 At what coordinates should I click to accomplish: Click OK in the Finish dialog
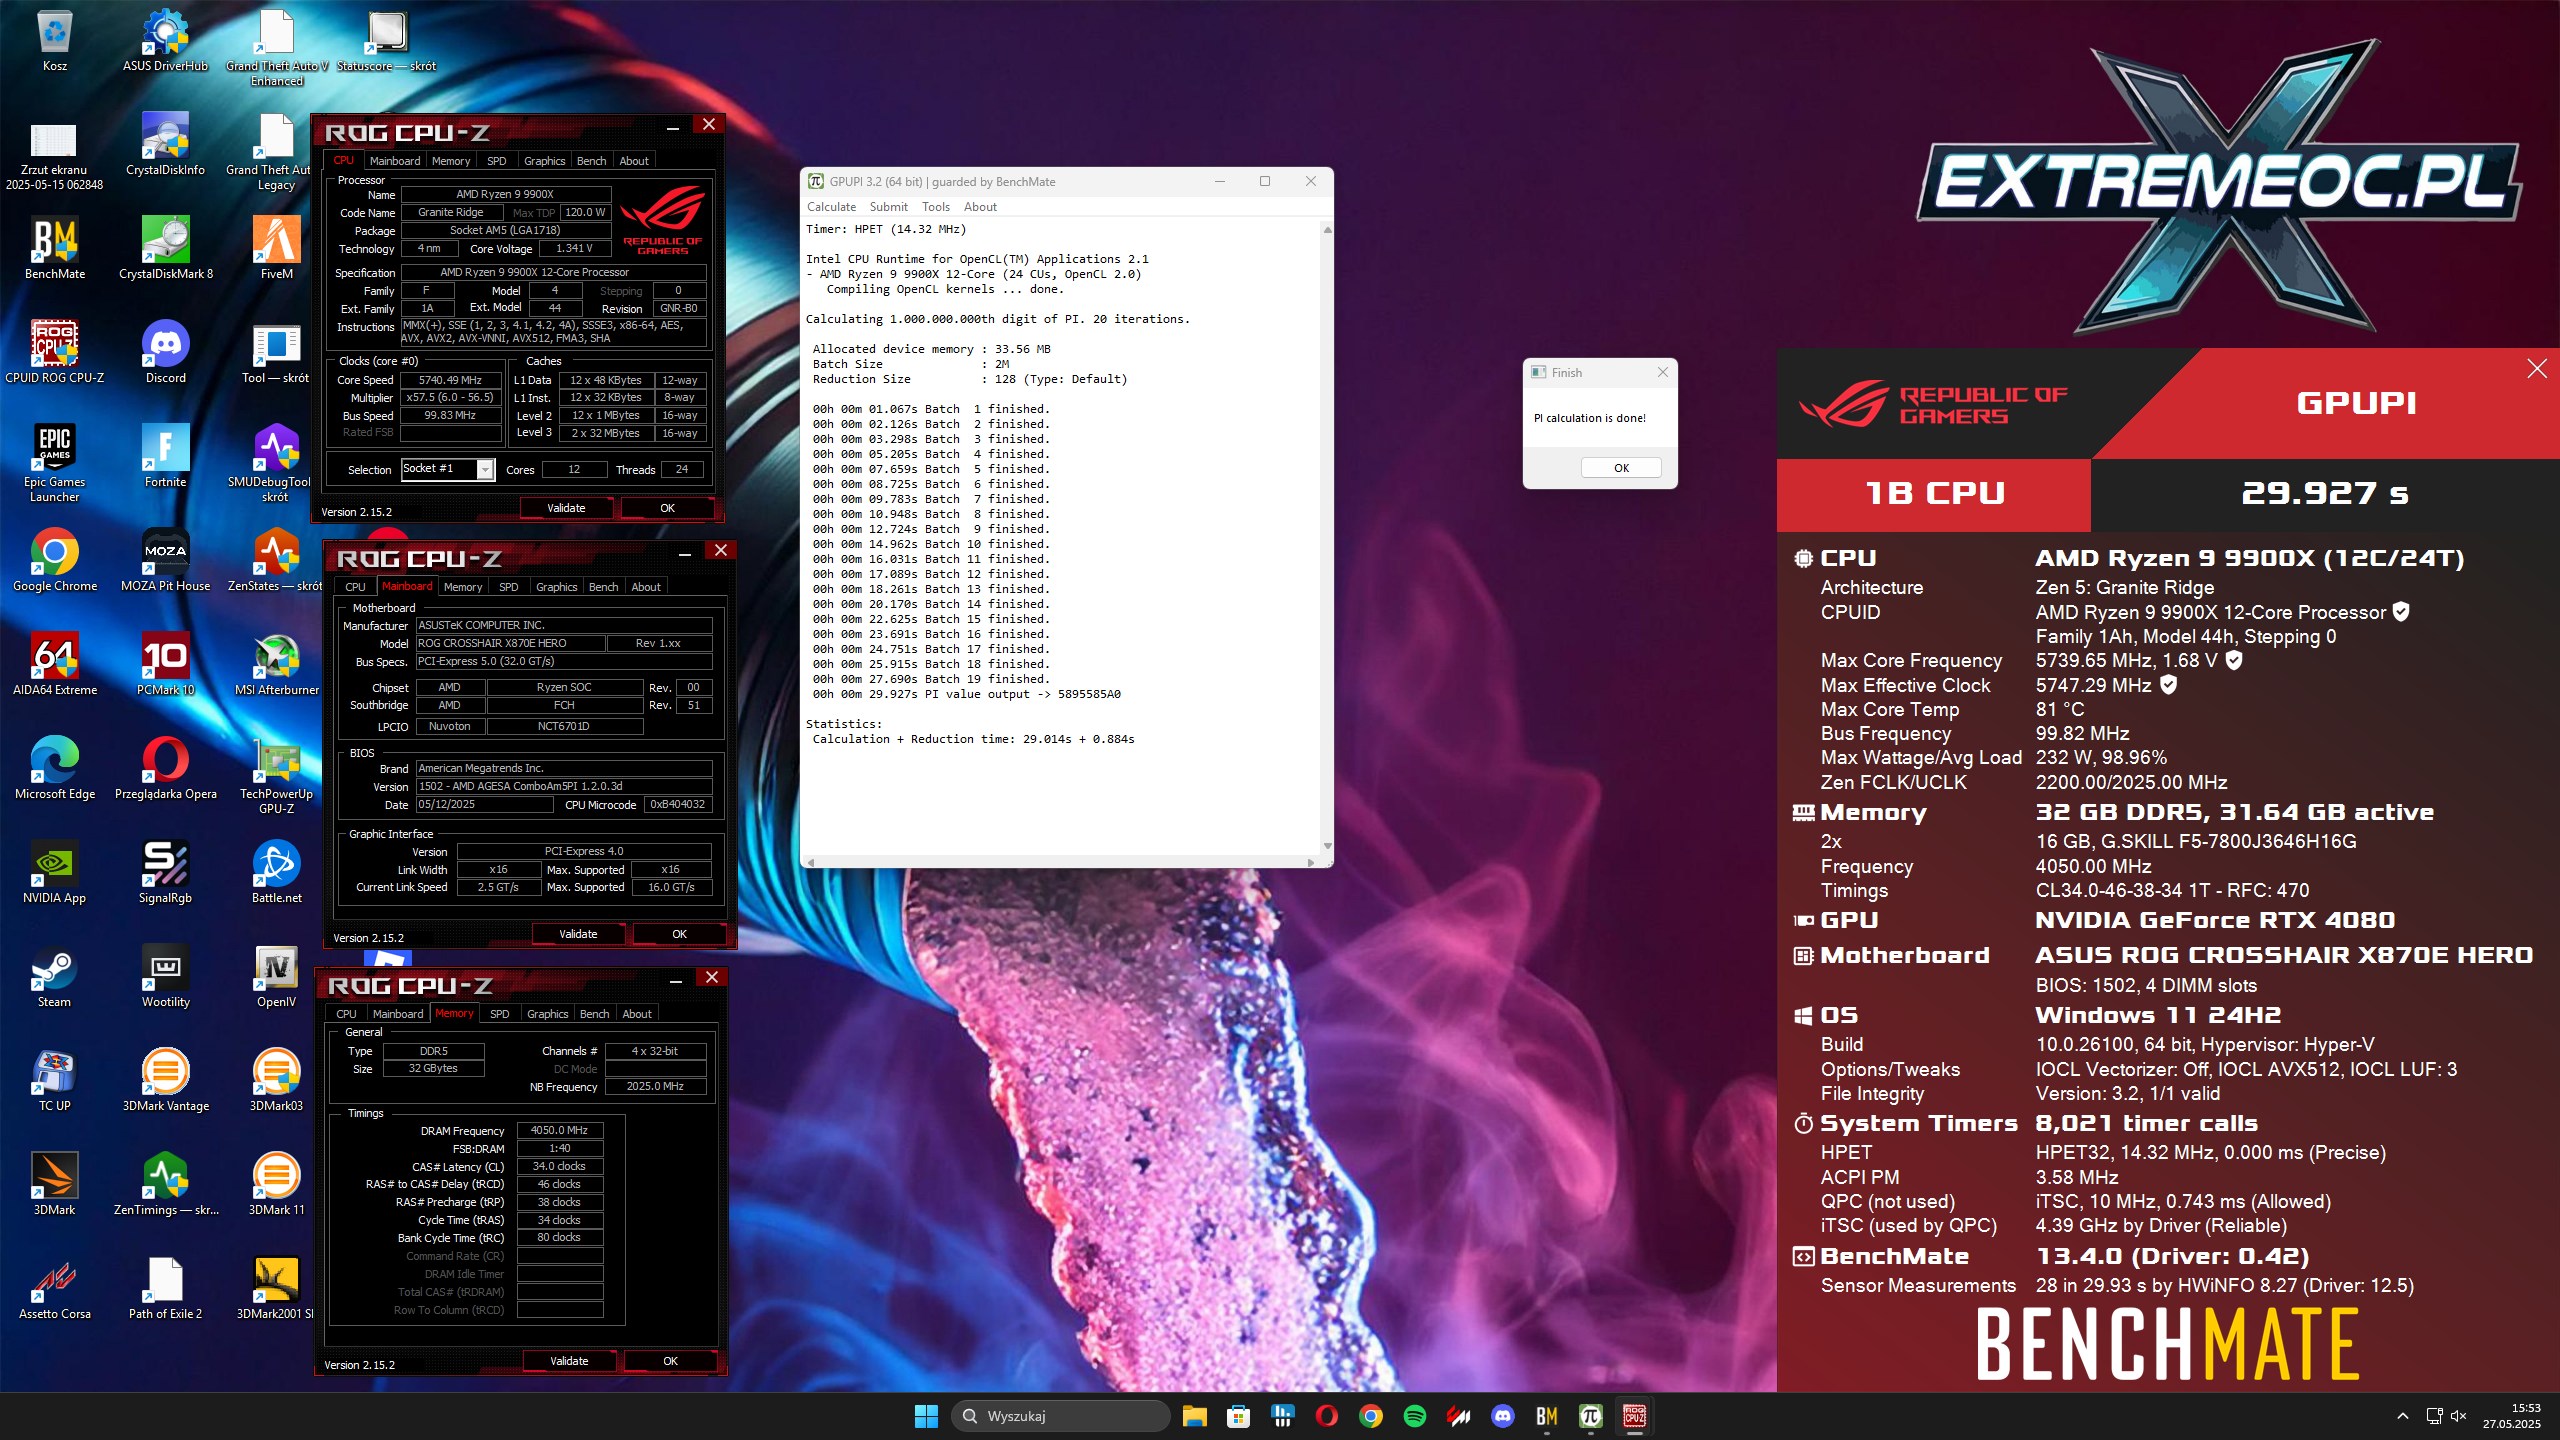tap(1621, 468)
